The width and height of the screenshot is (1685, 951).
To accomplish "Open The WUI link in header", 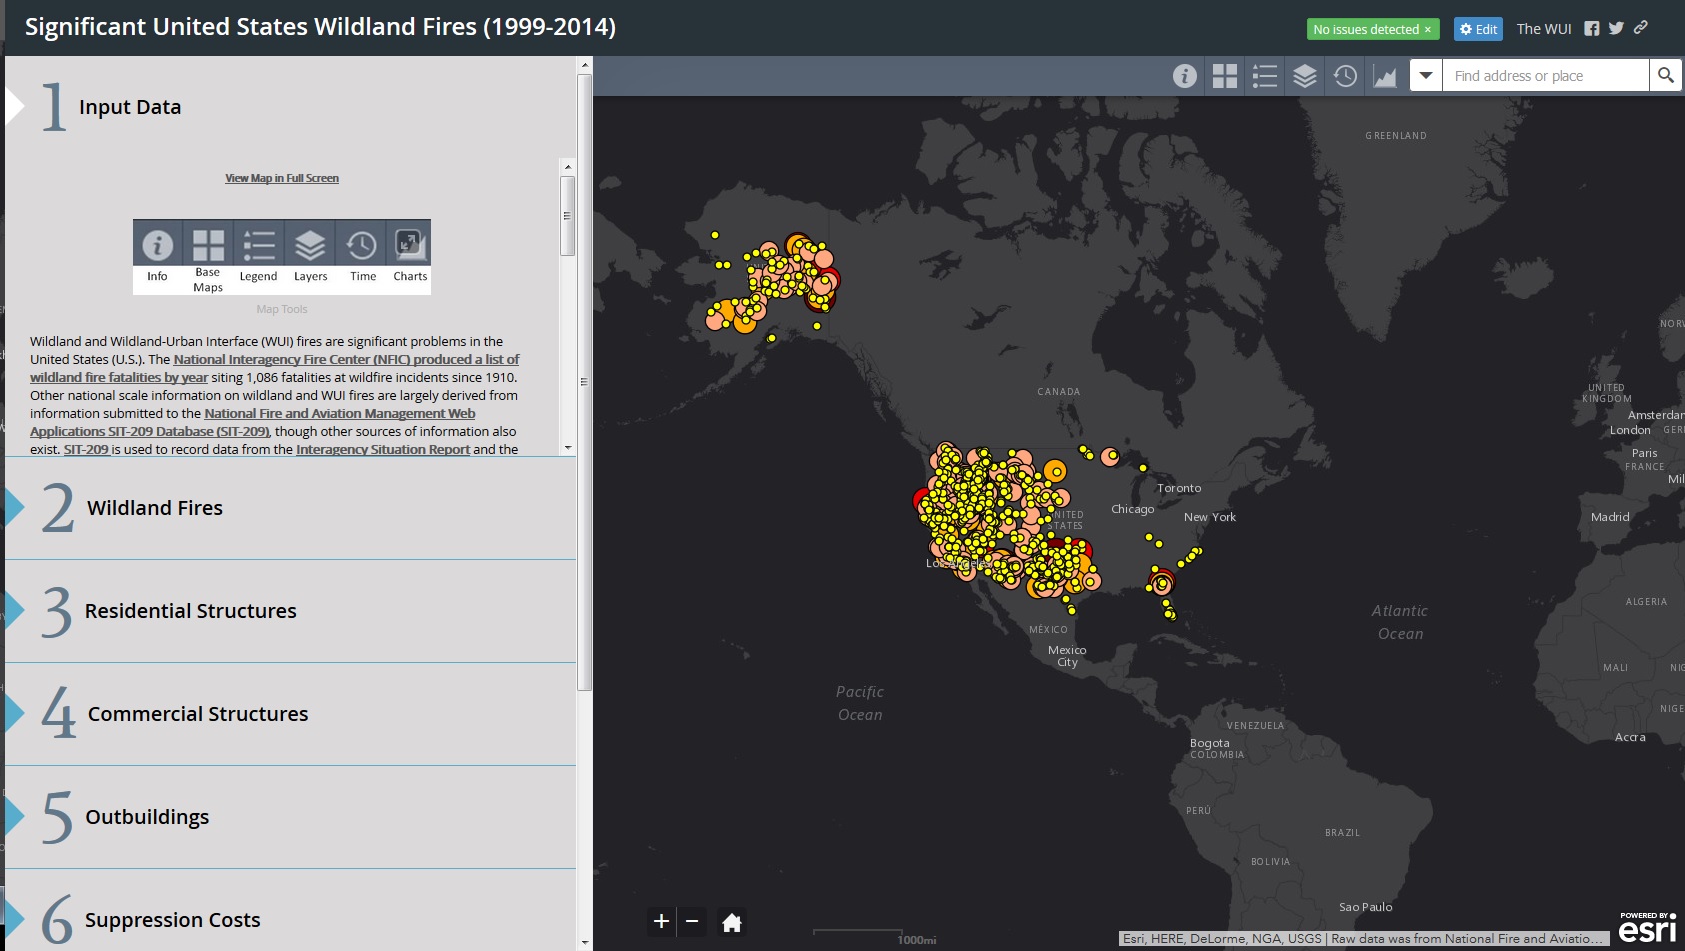I will 1544,29.
